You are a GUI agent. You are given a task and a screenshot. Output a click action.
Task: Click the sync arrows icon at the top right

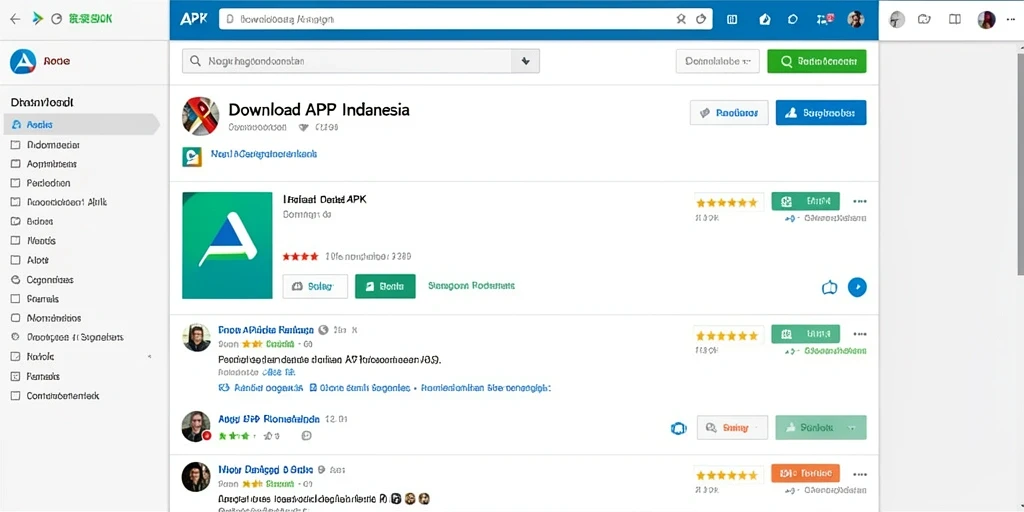924,20
